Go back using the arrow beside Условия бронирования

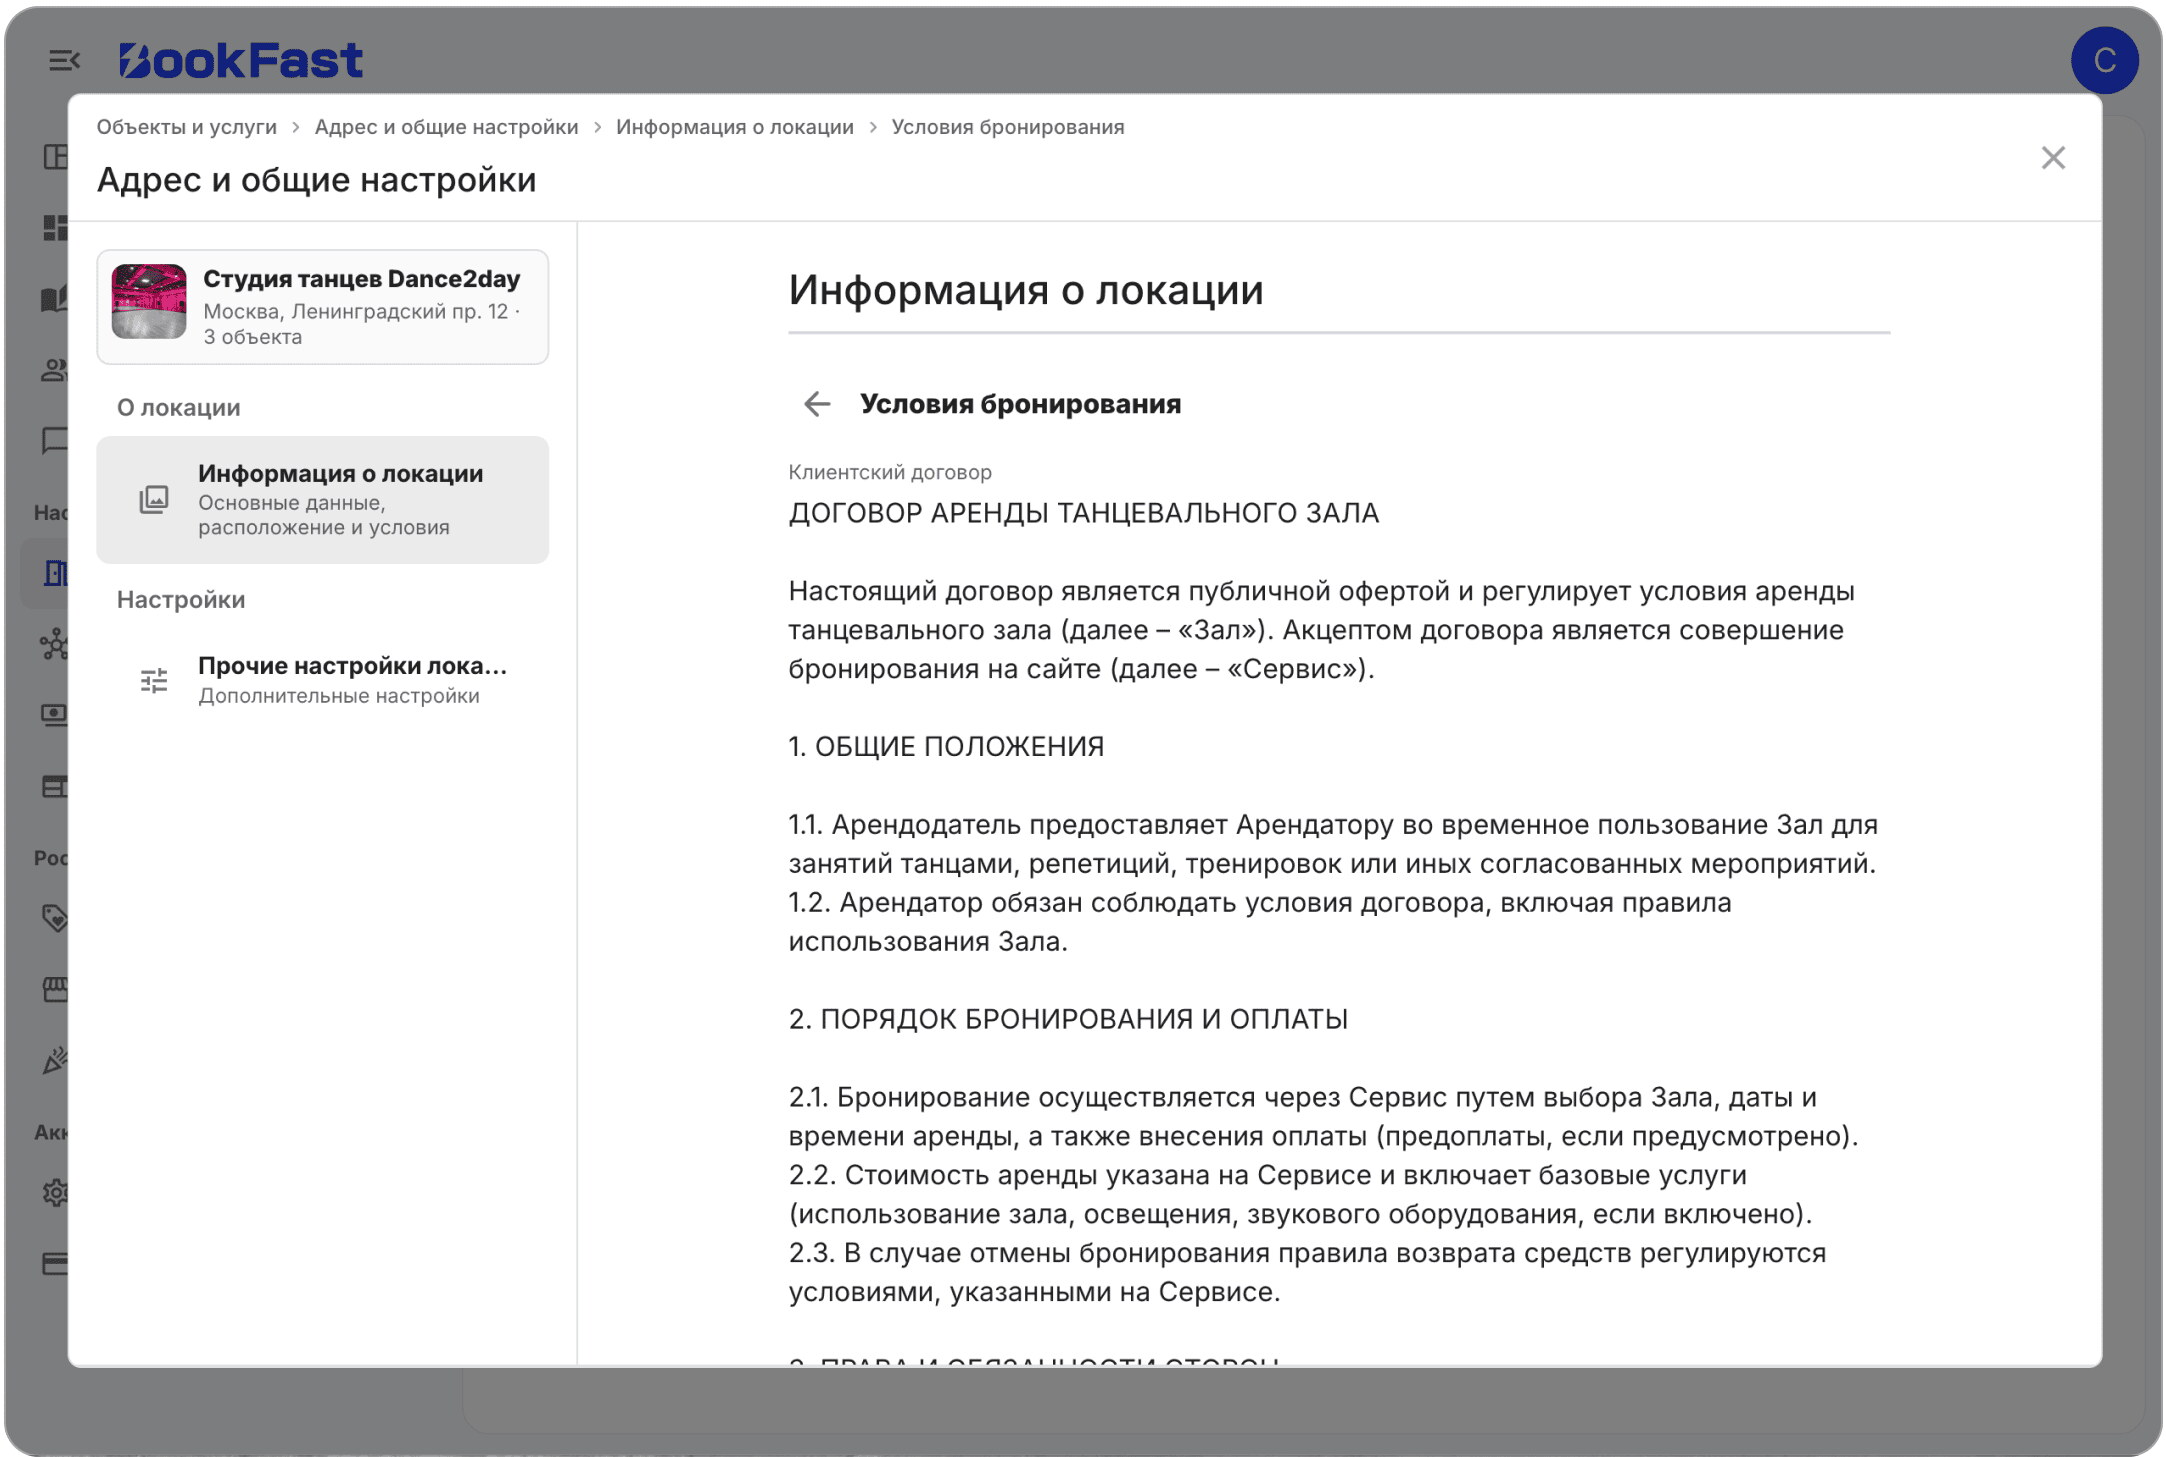817,404
